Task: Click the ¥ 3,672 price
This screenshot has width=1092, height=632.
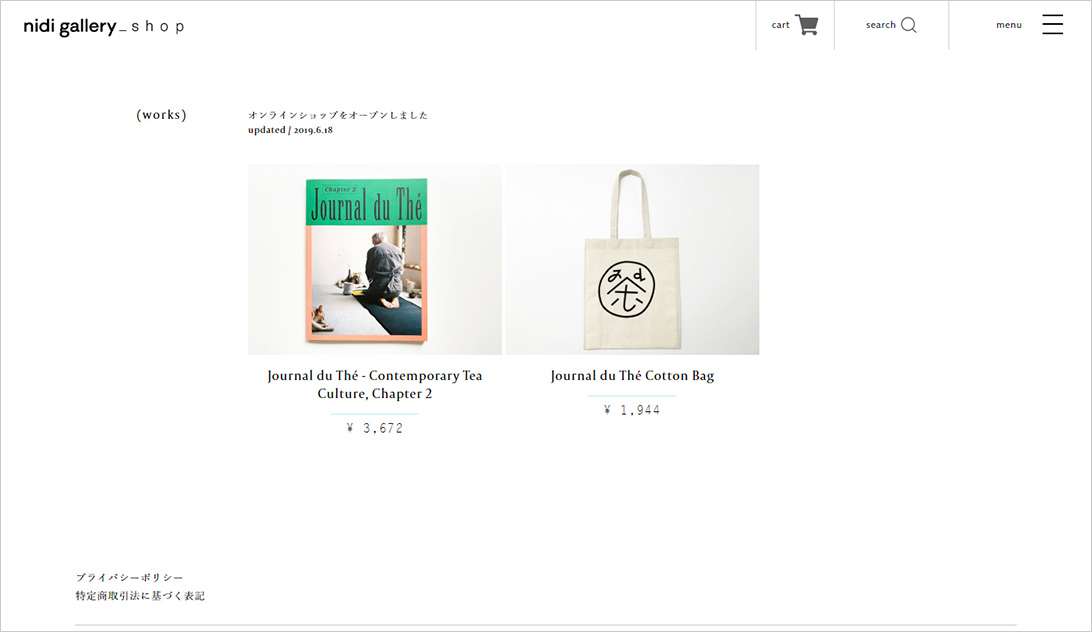Action: (375, 428)
